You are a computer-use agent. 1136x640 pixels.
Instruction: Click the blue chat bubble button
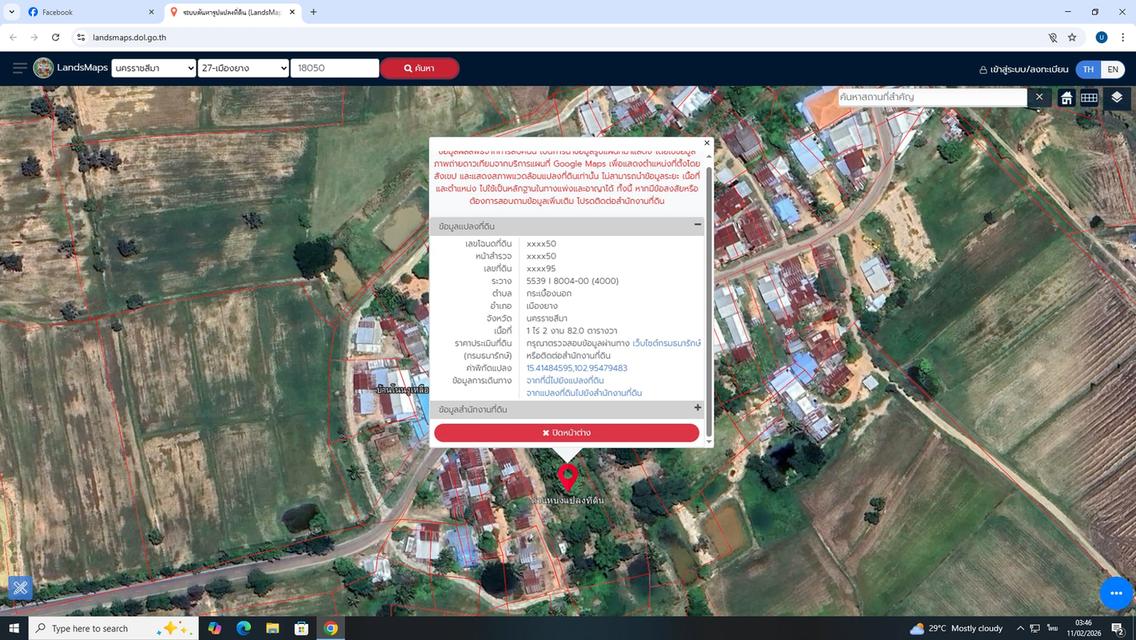coord(1116,593)
